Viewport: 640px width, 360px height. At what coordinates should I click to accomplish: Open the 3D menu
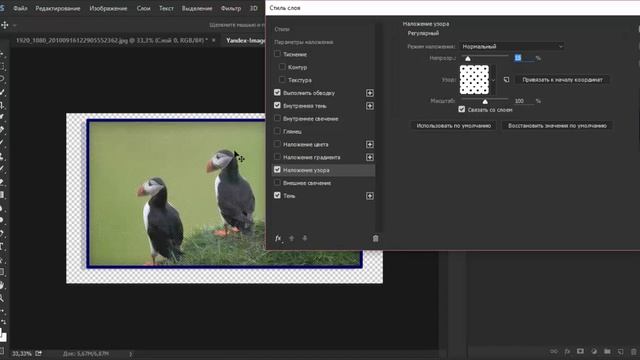coord(253,8)
